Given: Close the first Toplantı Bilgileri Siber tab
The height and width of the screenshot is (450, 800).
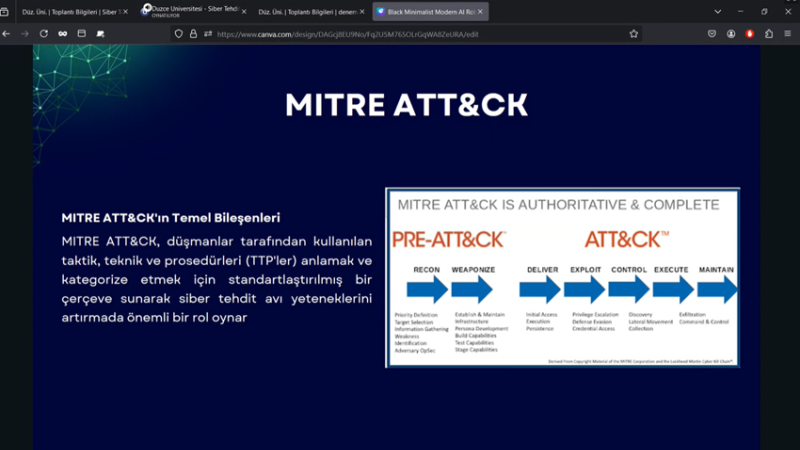Looking at the screenshot, I should (126, 12).
